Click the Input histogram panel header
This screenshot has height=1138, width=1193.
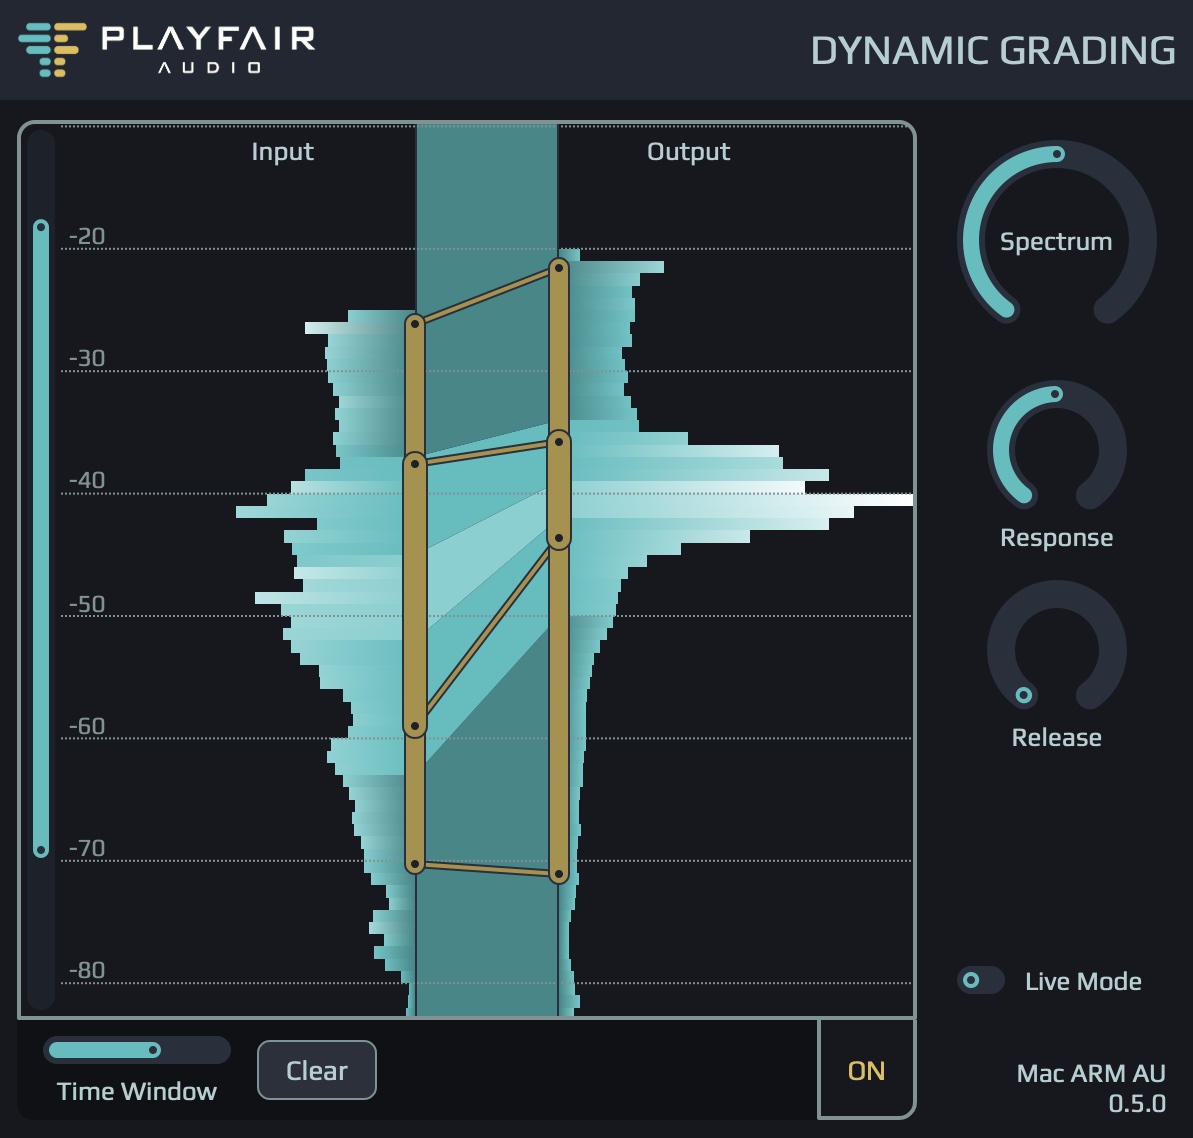(x=283, y=151)
